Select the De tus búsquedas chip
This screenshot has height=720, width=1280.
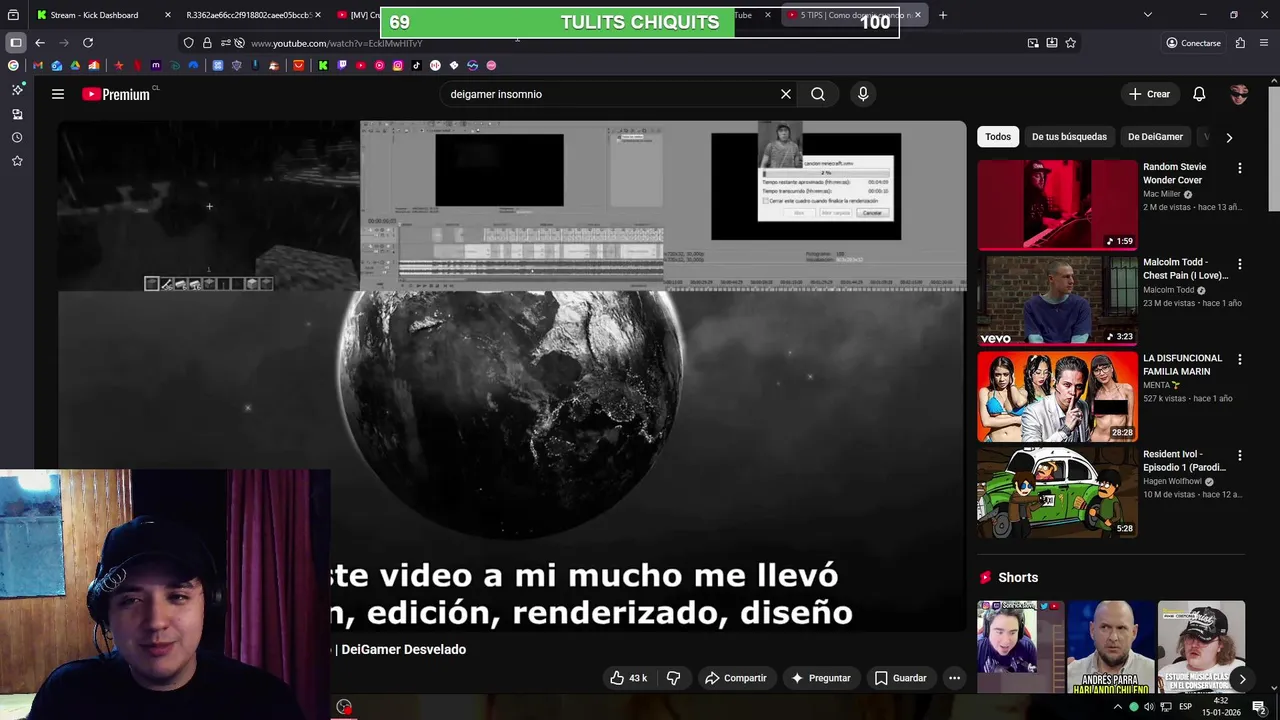[1069, 137]
